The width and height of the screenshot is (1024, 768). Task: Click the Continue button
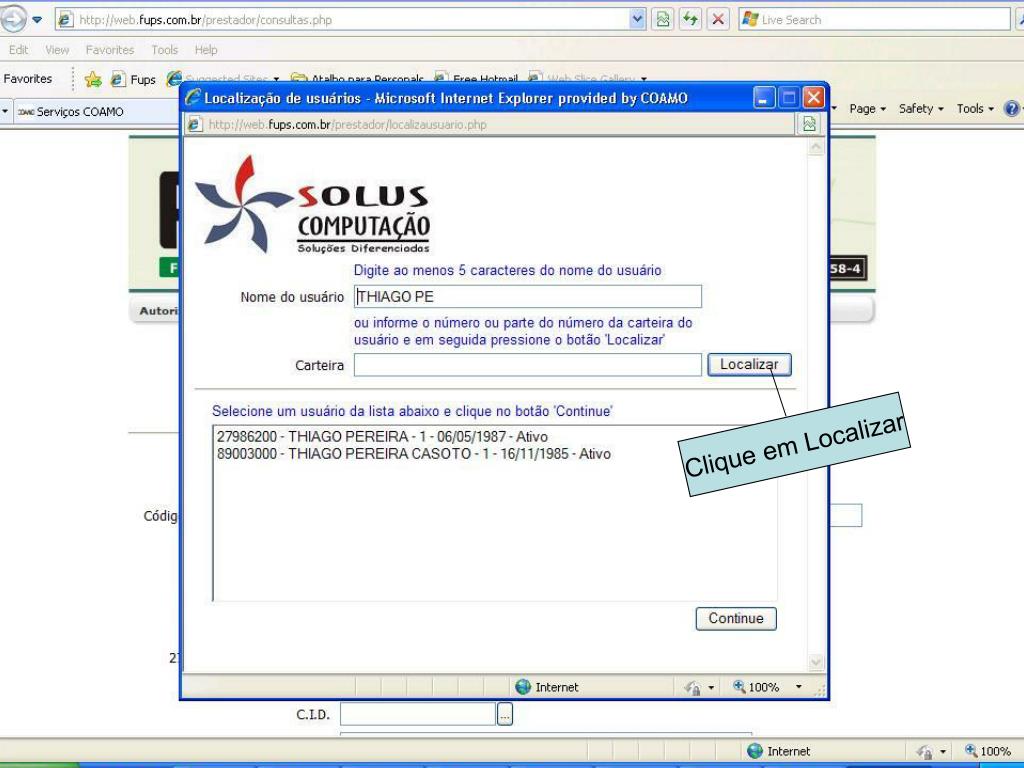[x=736, y=618]
